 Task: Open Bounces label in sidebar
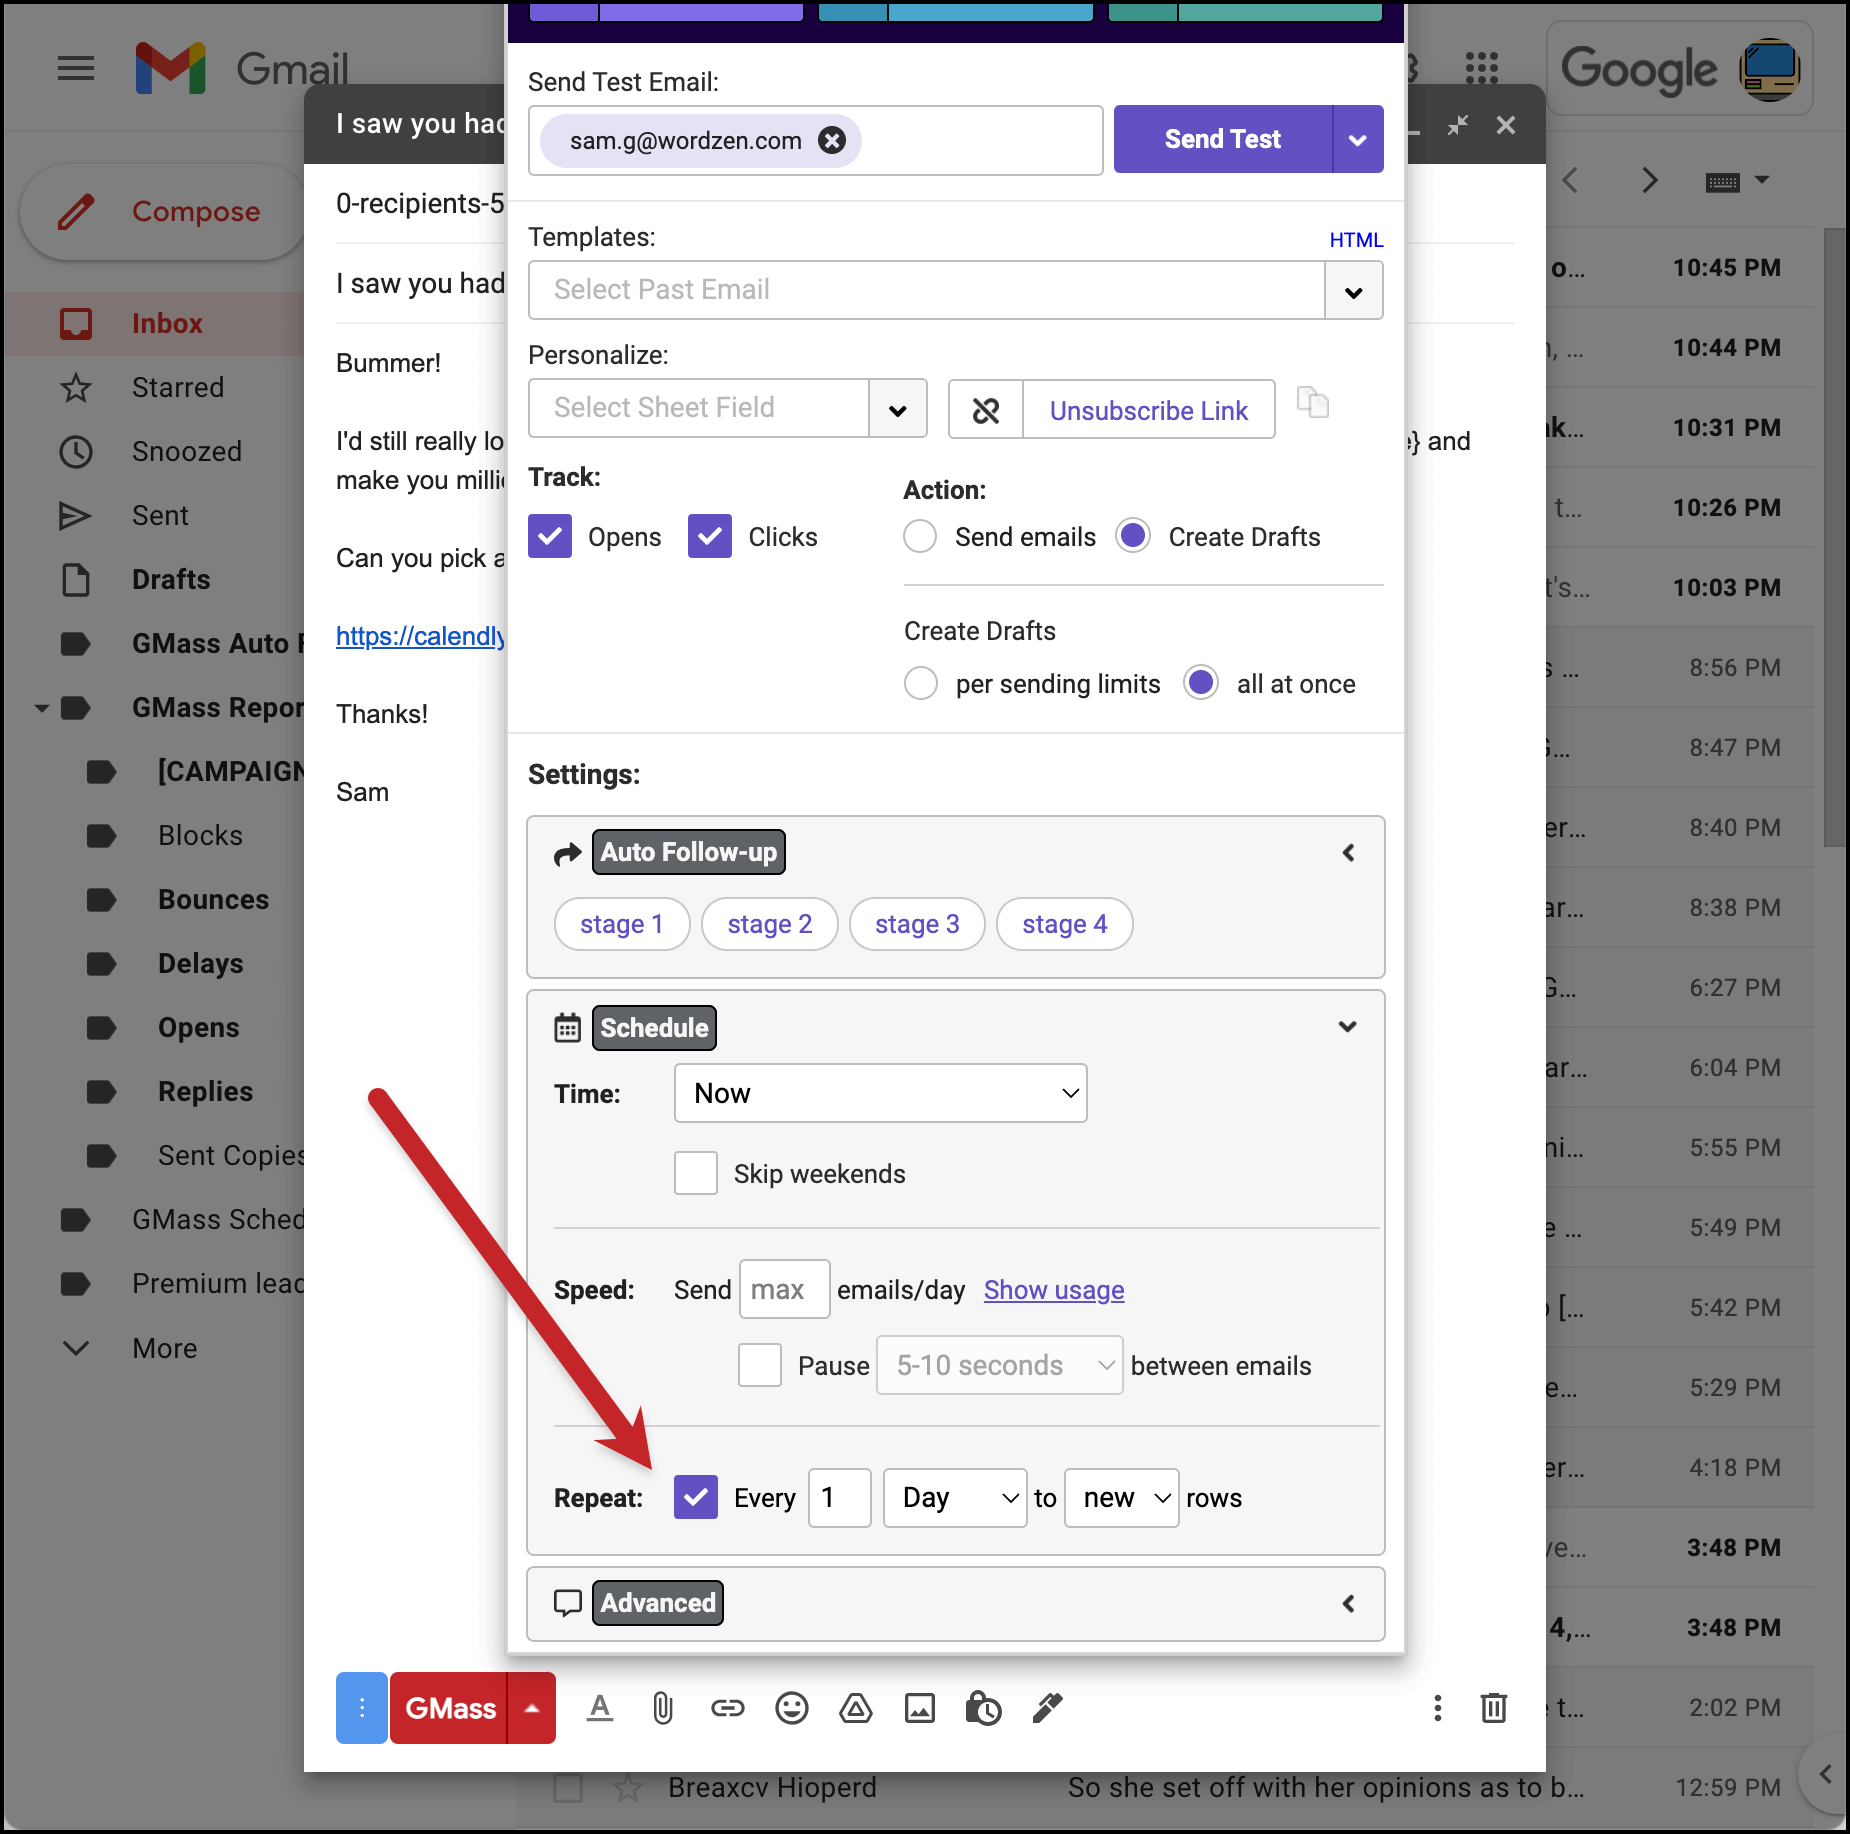(x=213, y=899)
